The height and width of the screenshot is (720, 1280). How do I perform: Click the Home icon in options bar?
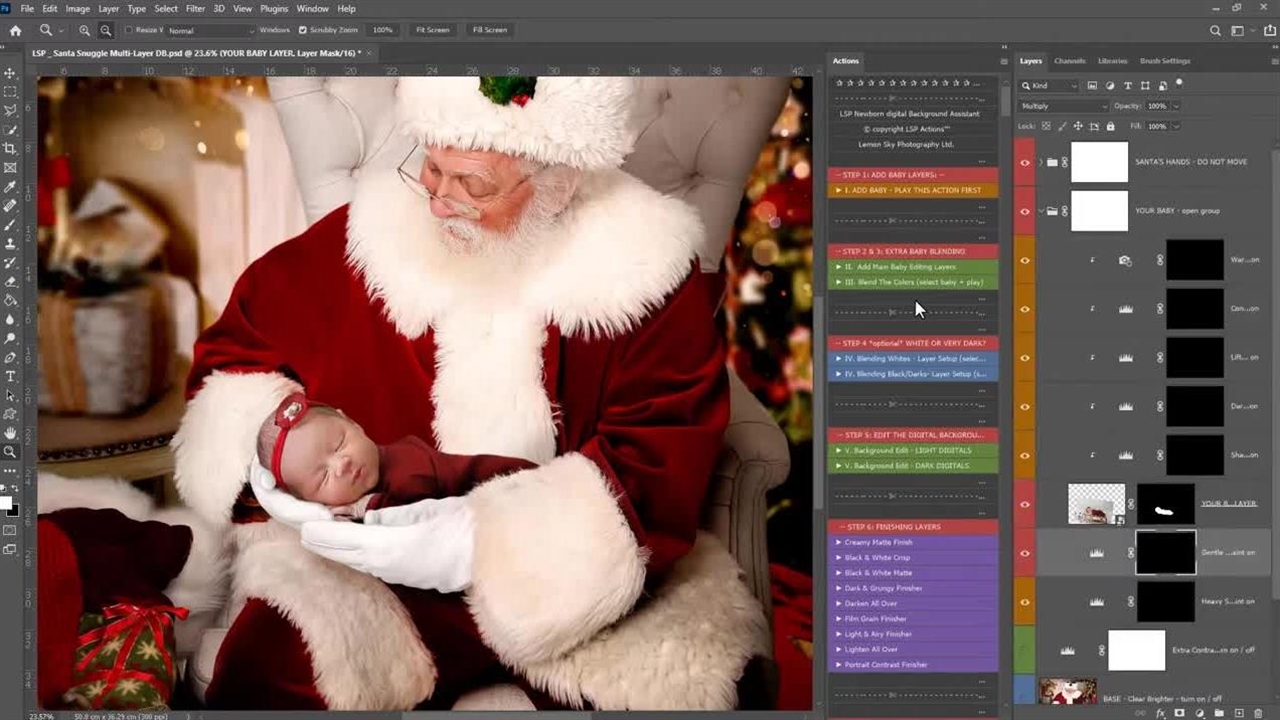15,30
